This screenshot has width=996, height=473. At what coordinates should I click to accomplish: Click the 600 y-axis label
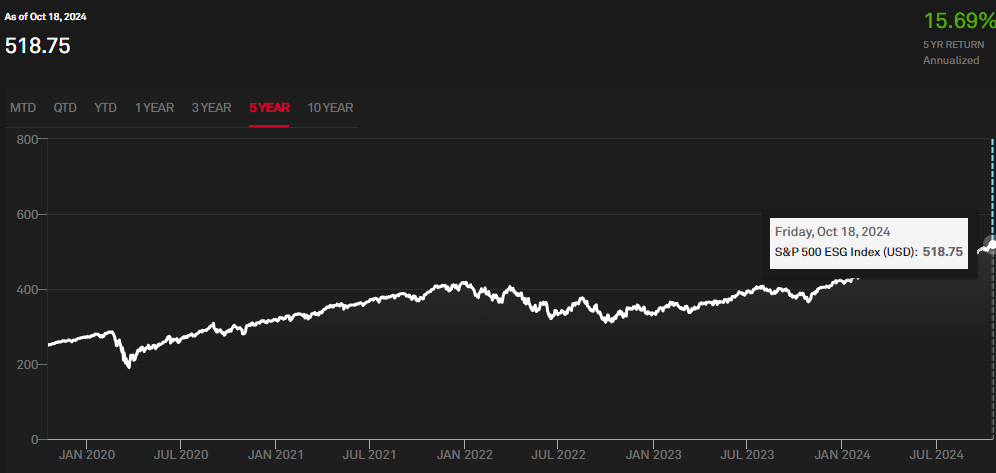click(27, 215)
